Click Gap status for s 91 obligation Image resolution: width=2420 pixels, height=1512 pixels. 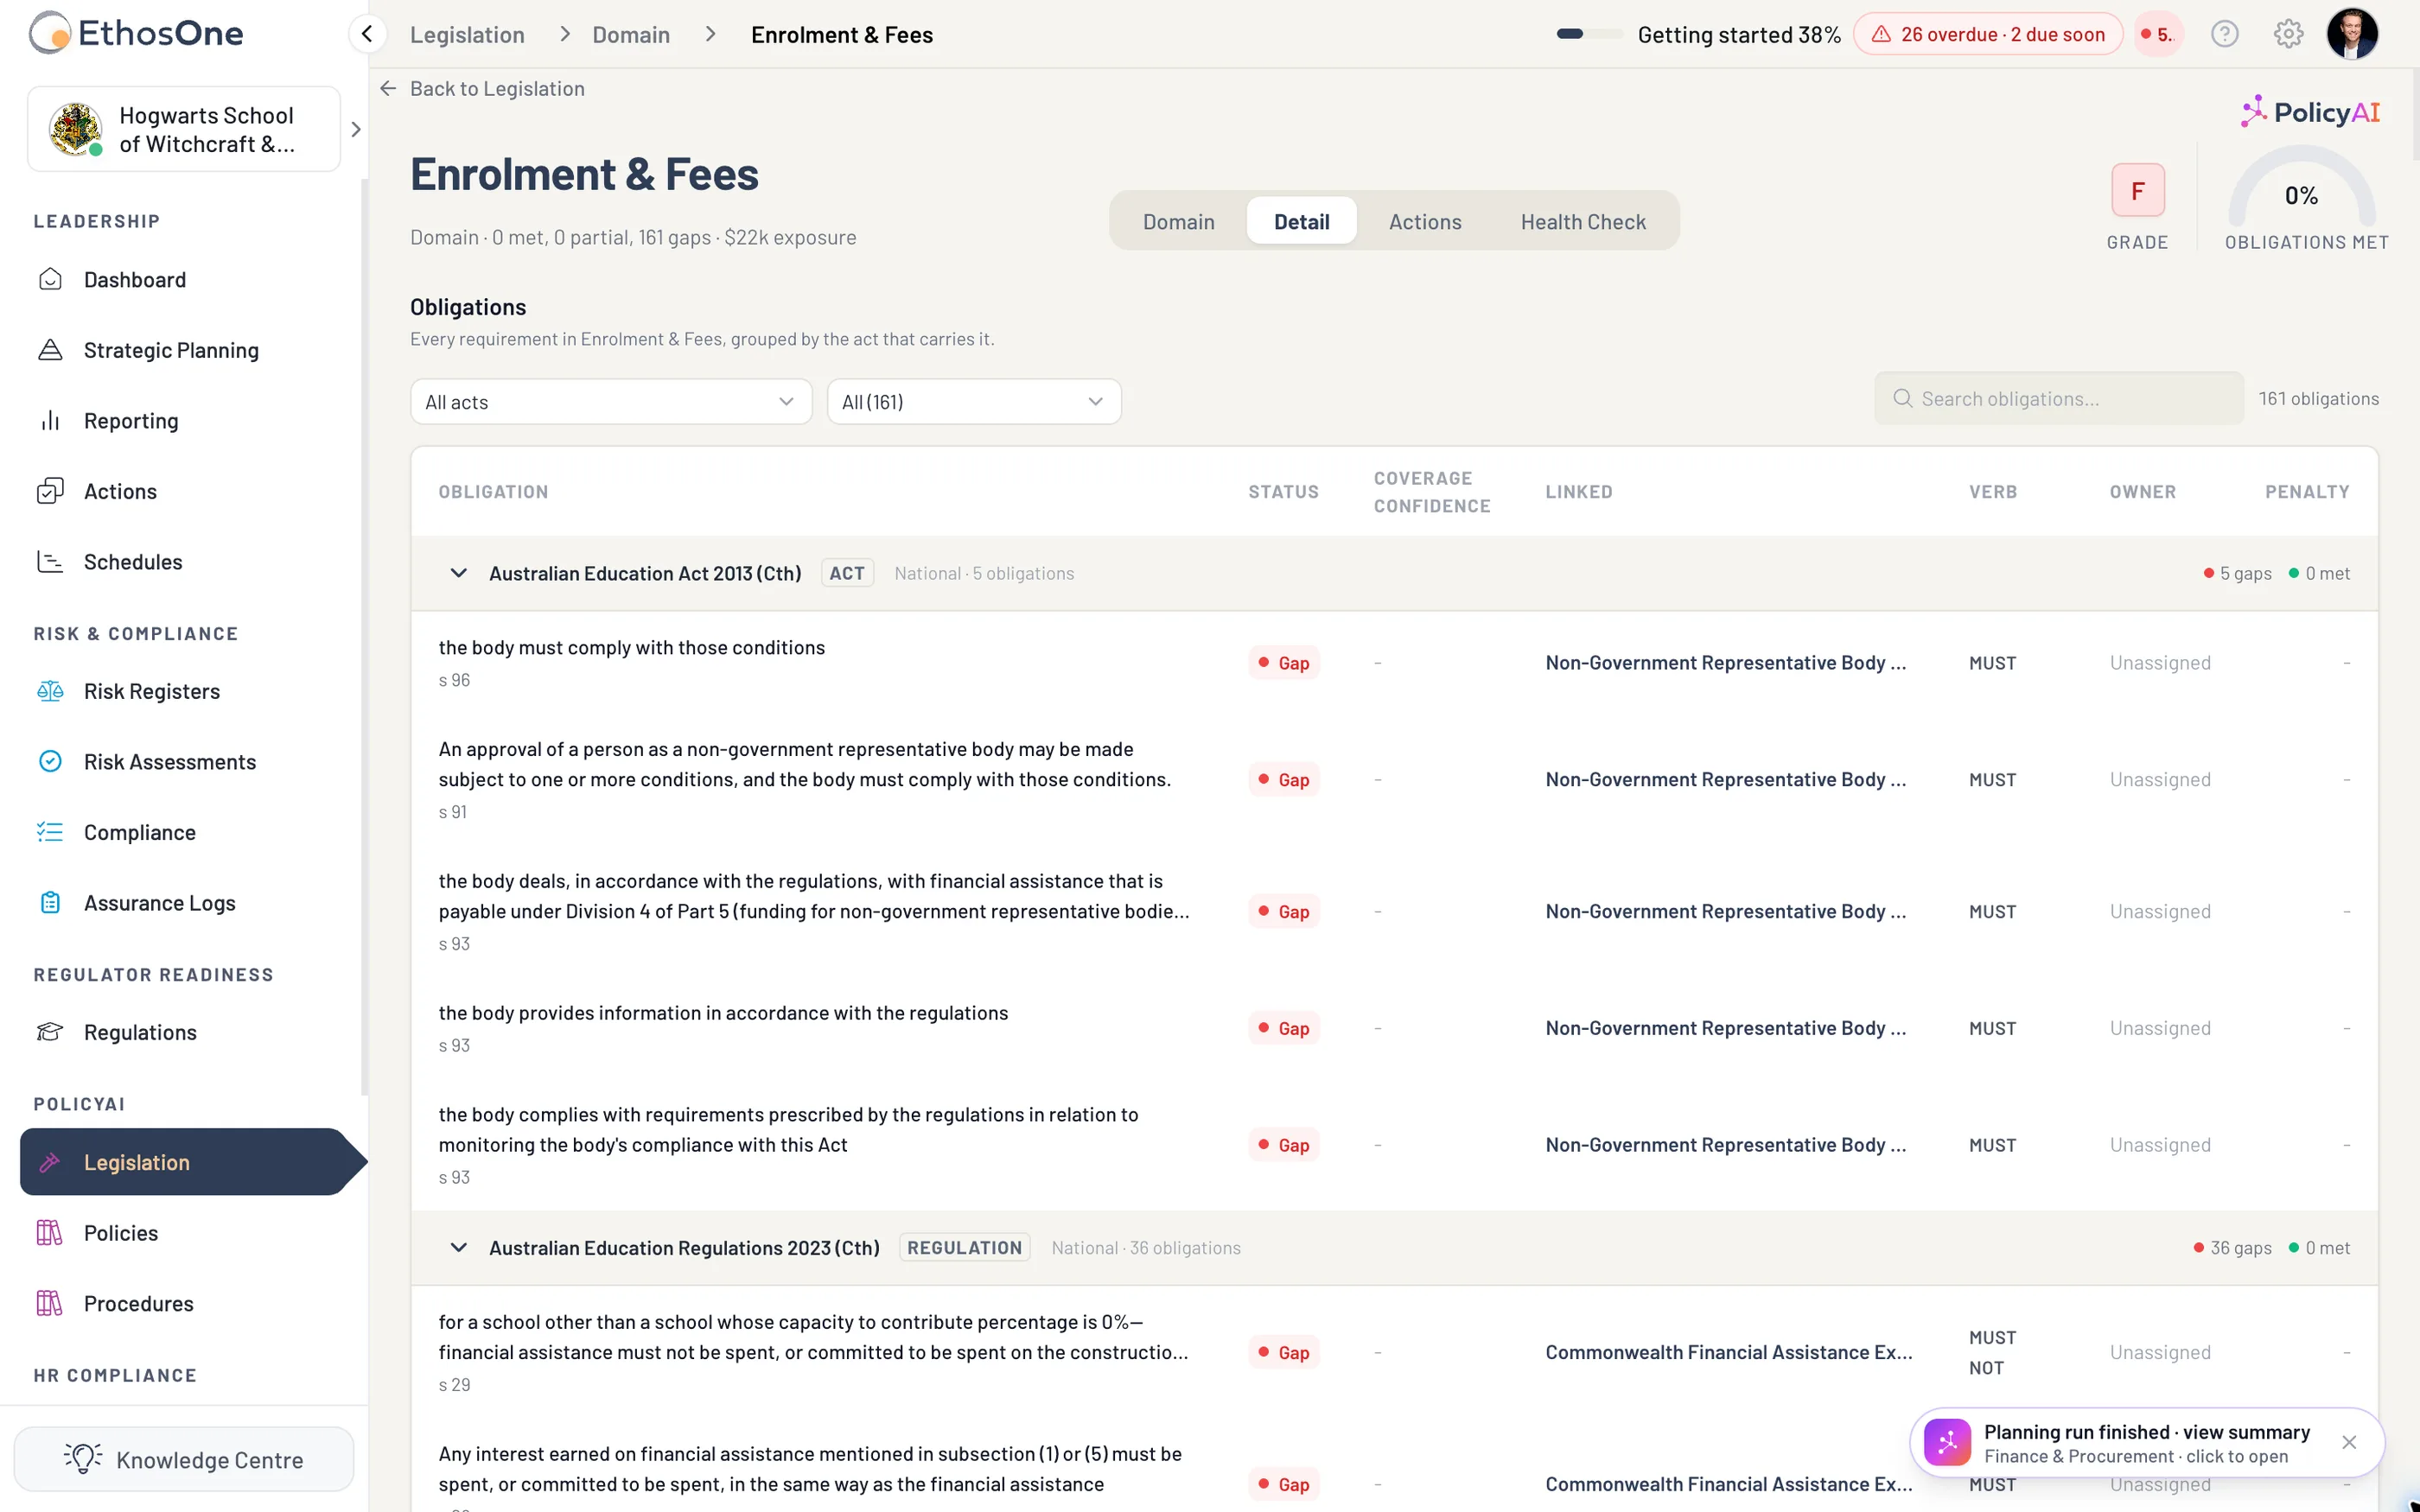click(x=1284, y=780)
